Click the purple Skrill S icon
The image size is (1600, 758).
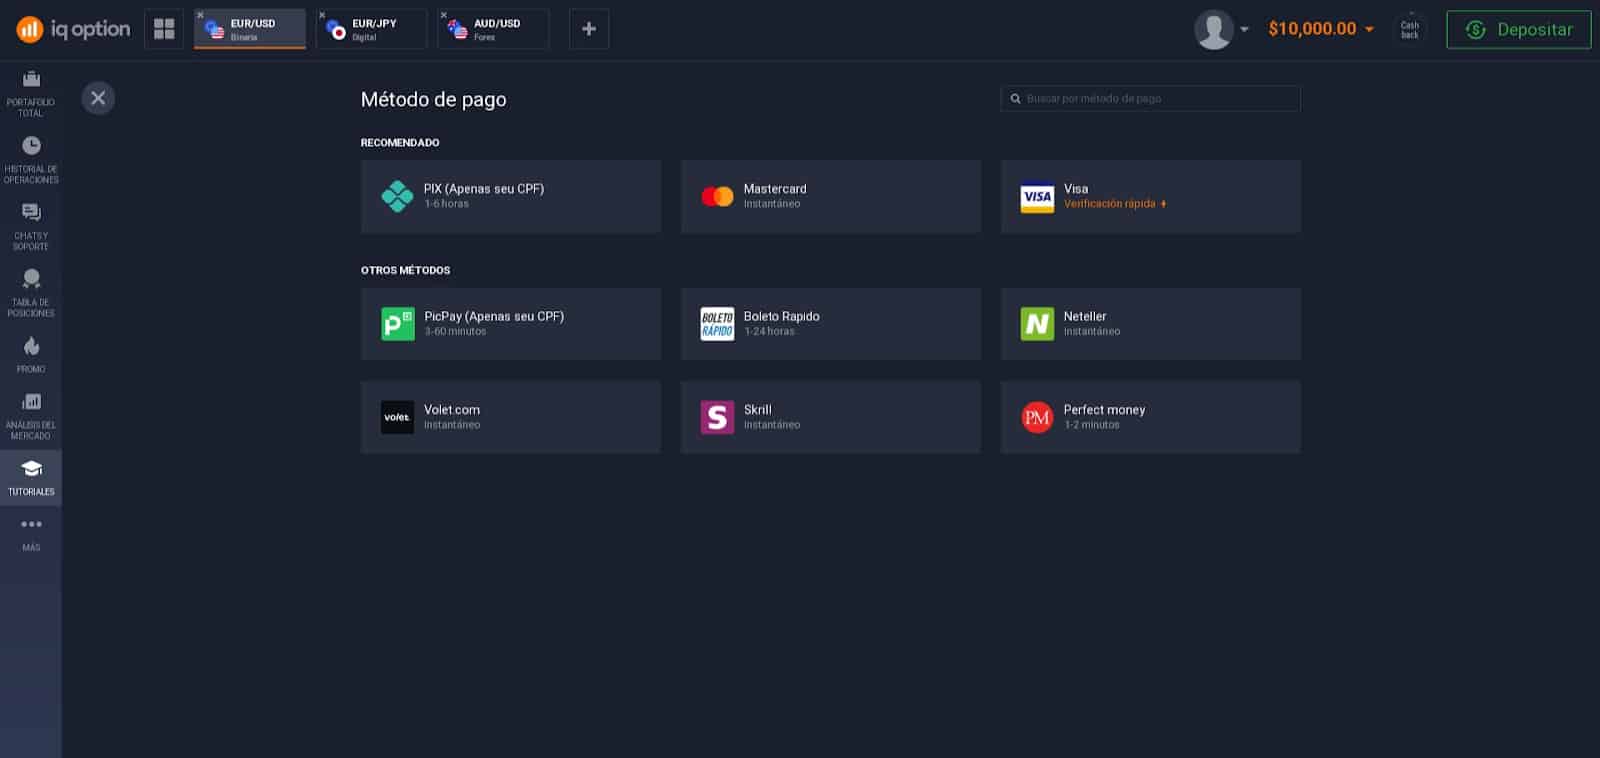point(717,417)
